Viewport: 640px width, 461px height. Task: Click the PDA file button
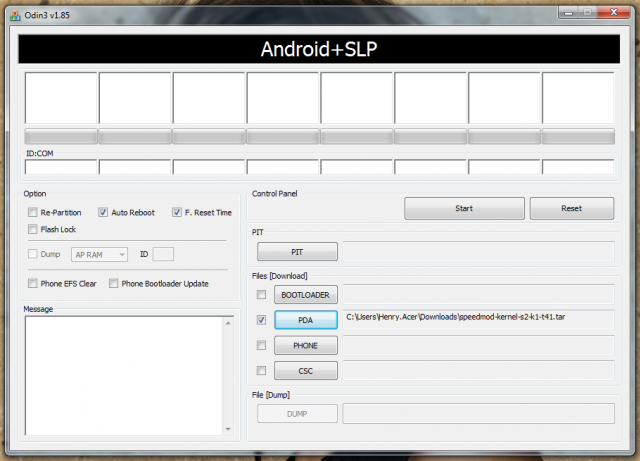tap(306, 320)
